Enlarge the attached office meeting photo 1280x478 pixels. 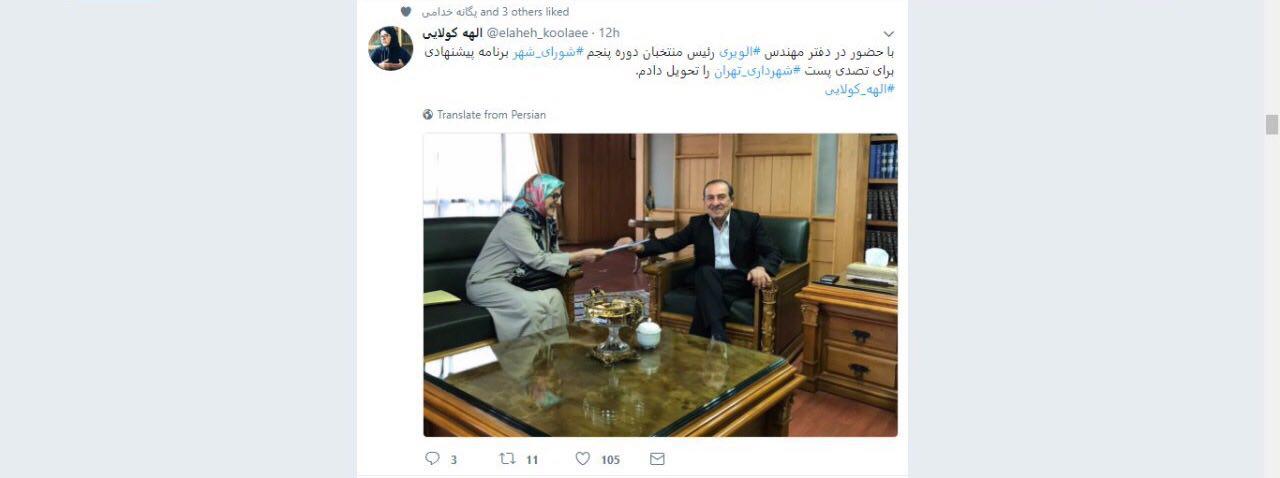click(x=660, y=285)
